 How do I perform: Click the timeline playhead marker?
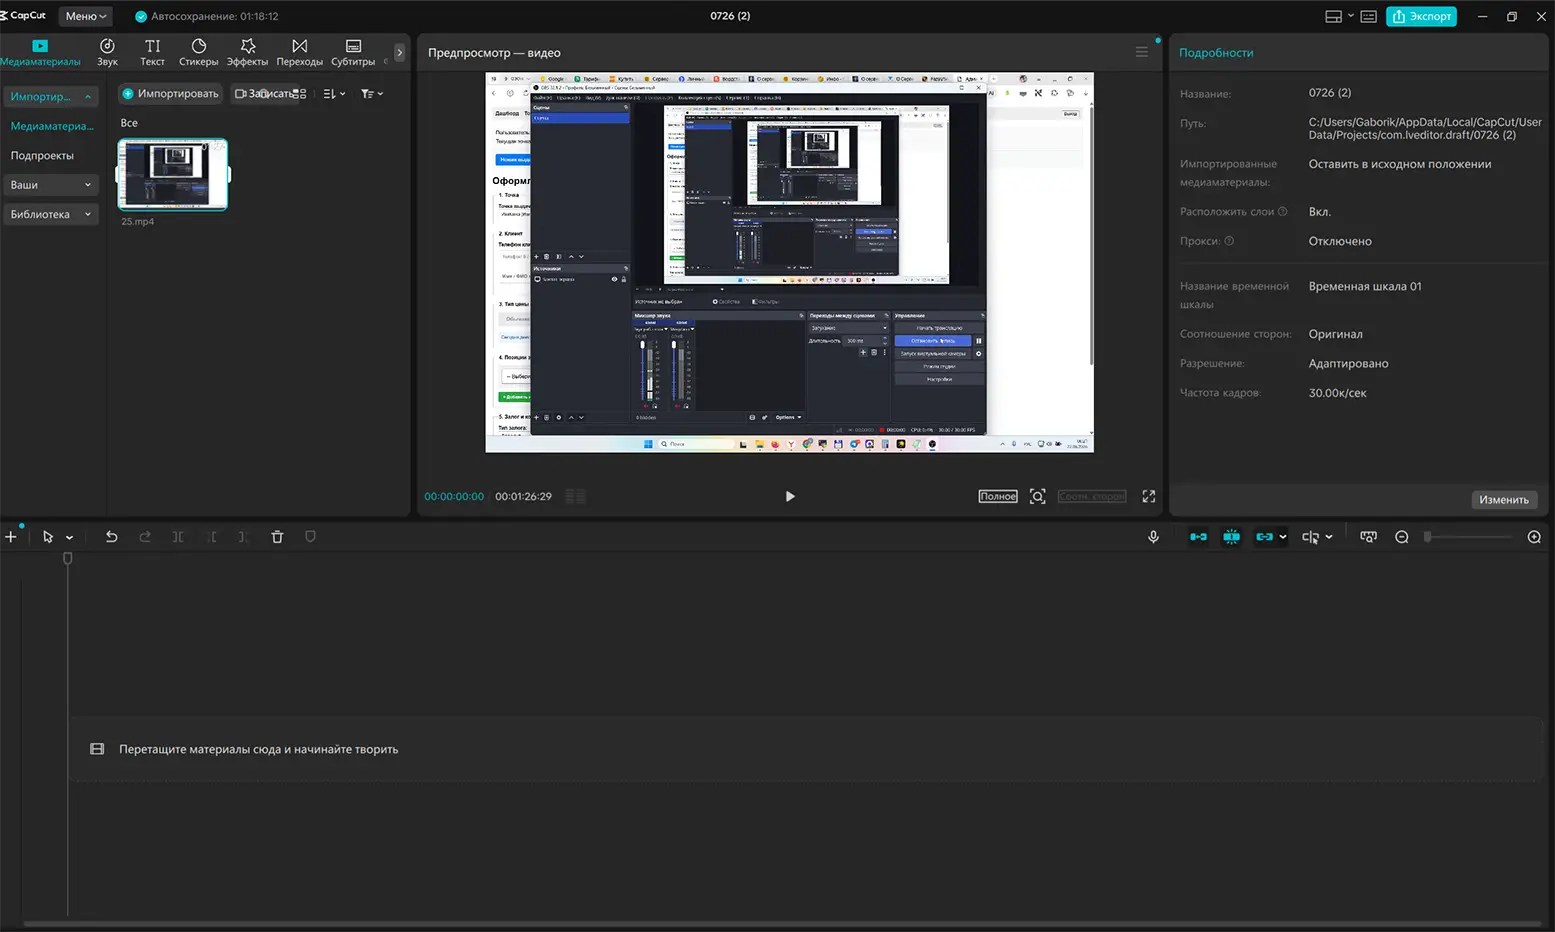tap(68, 559)
